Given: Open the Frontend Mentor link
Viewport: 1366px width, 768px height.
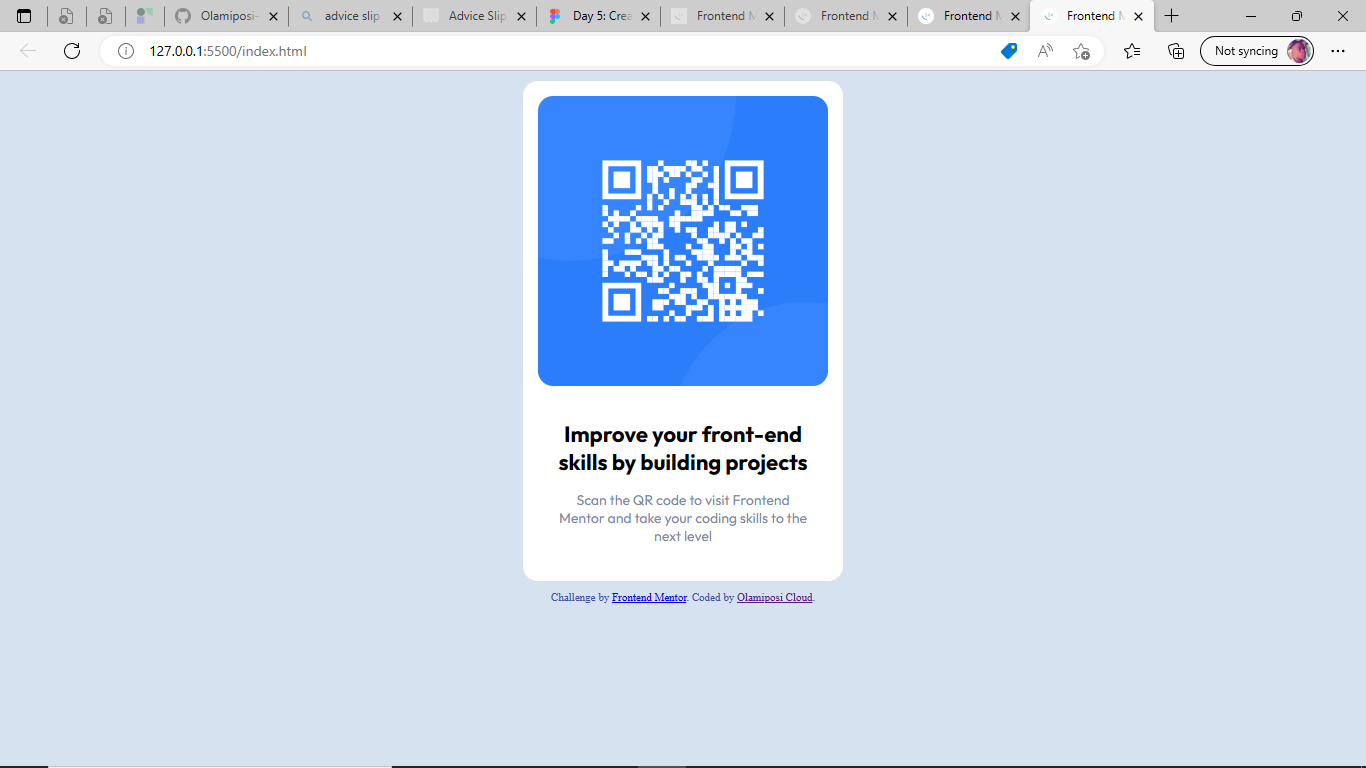Looking at the screenshot, I should (649, 597).
